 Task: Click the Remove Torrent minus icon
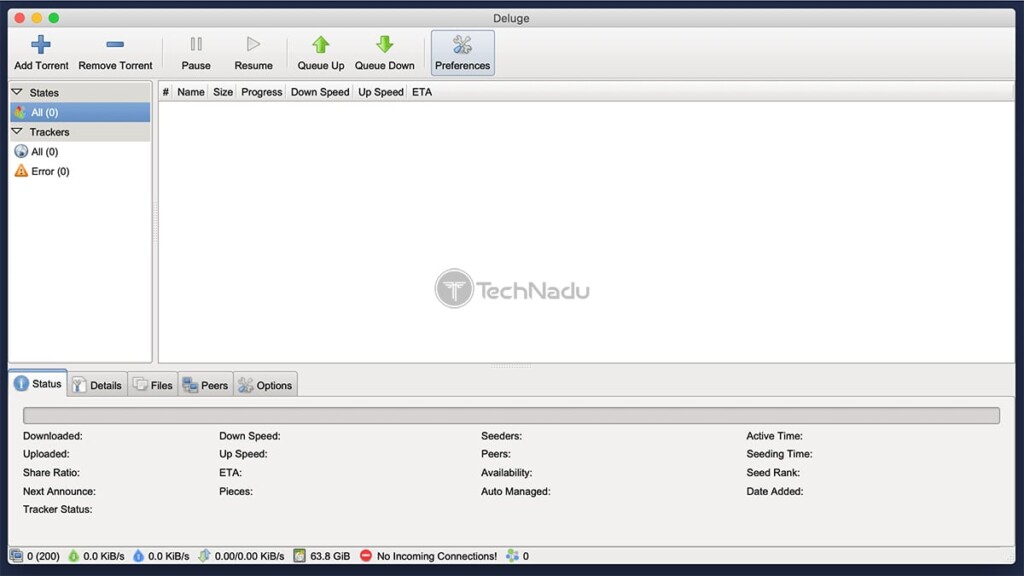click(x=115, y=44)
